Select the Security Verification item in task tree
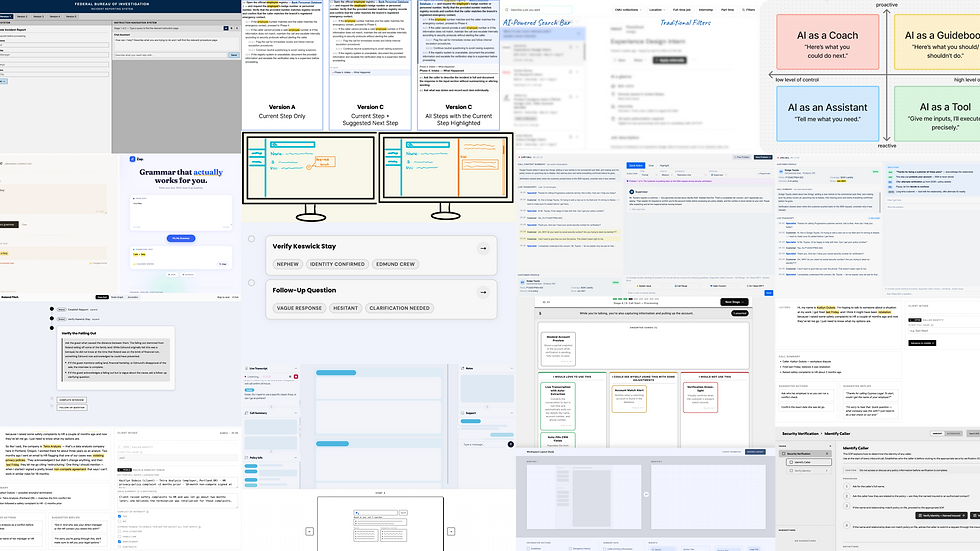The height and width of the screenshot is (551, 980). (806, 454)
